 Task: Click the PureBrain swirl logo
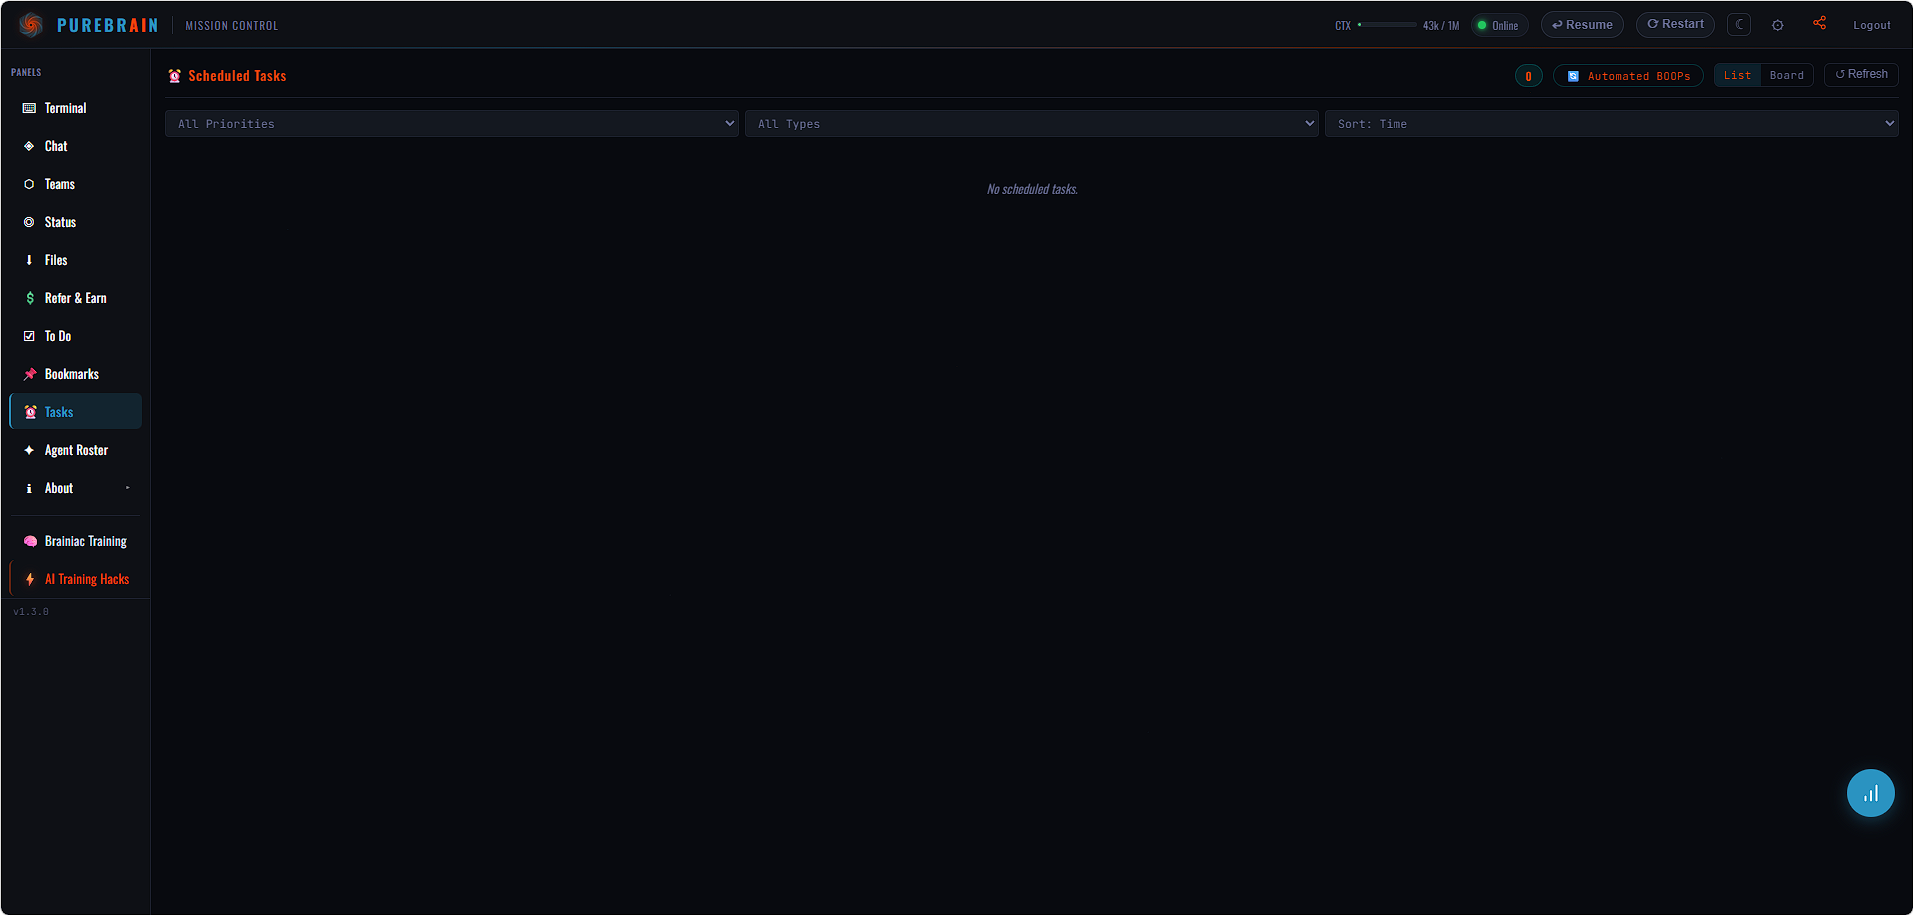[31, 25]
